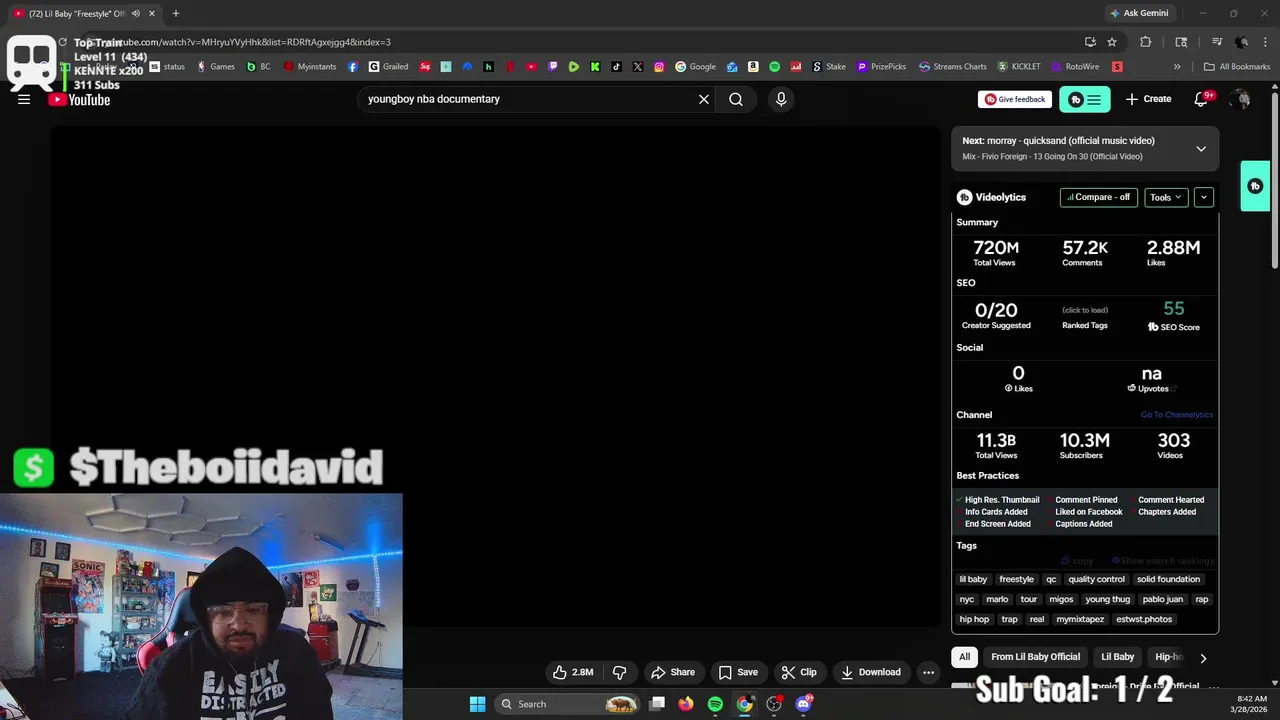This screenshot has height=720, width=1280.
Task: Like the video with thumbs up
Action: (573, 672)
